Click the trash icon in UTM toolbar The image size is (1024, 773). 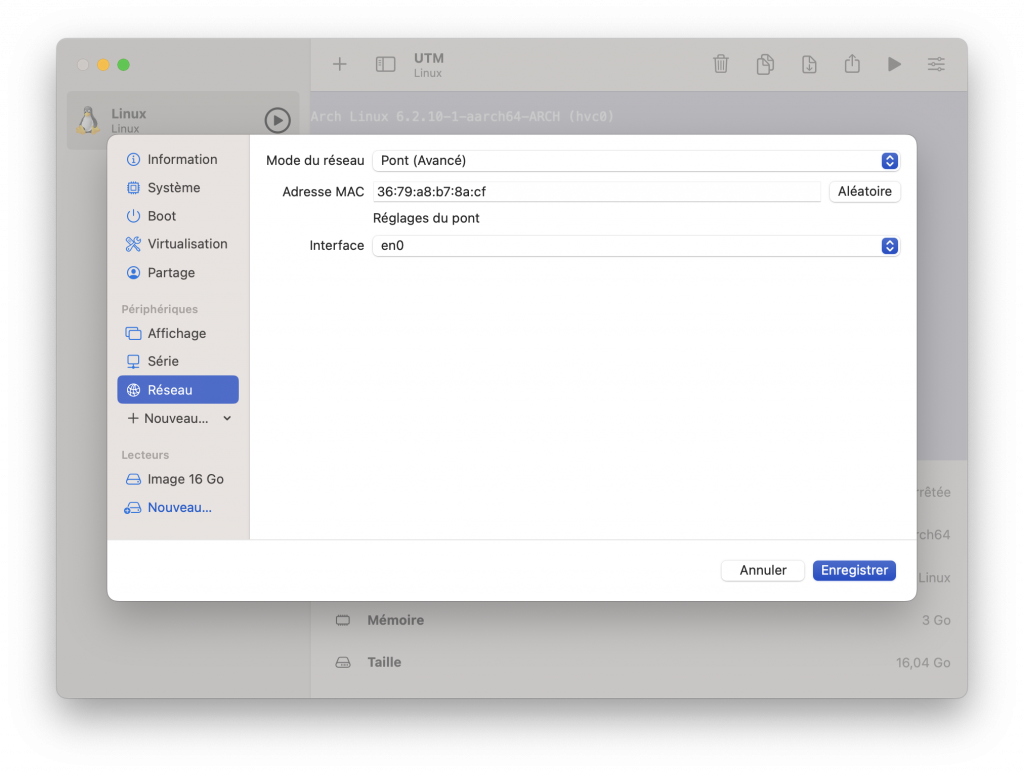pos(720,64)
